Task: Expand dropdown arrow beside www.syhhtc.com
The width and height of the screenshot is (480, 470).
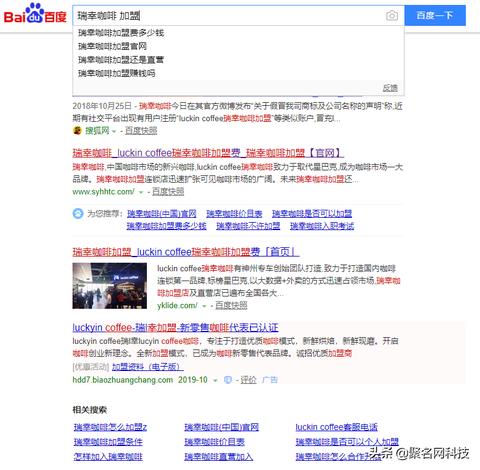Action: pos(141,192)
